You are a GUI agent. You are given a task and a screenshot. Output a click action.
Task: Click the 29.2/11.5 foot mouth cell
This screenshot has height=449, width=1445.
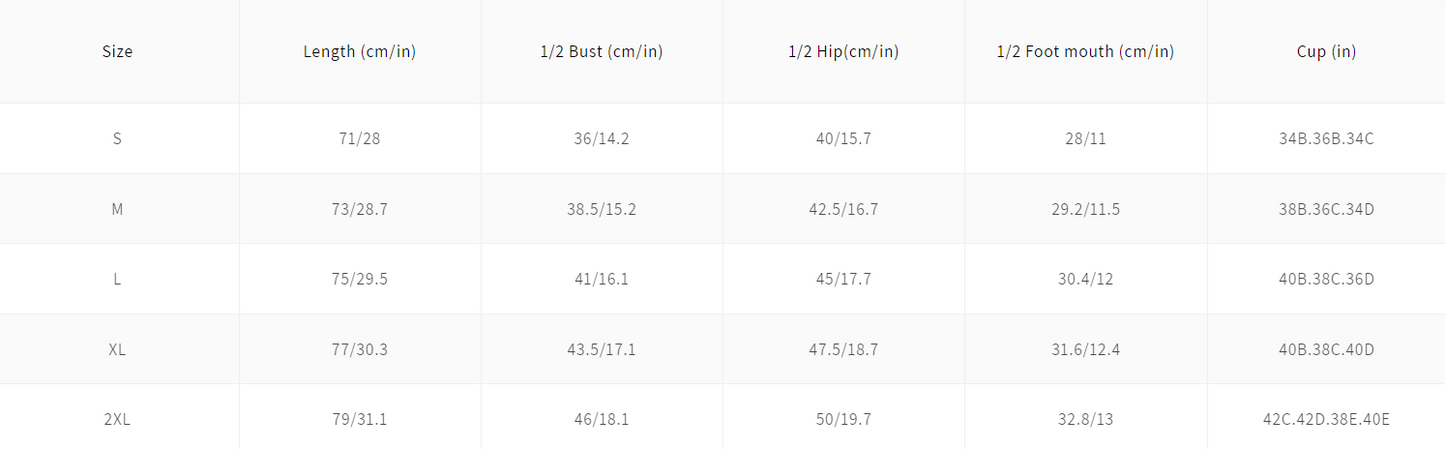tap(1085, 209)
